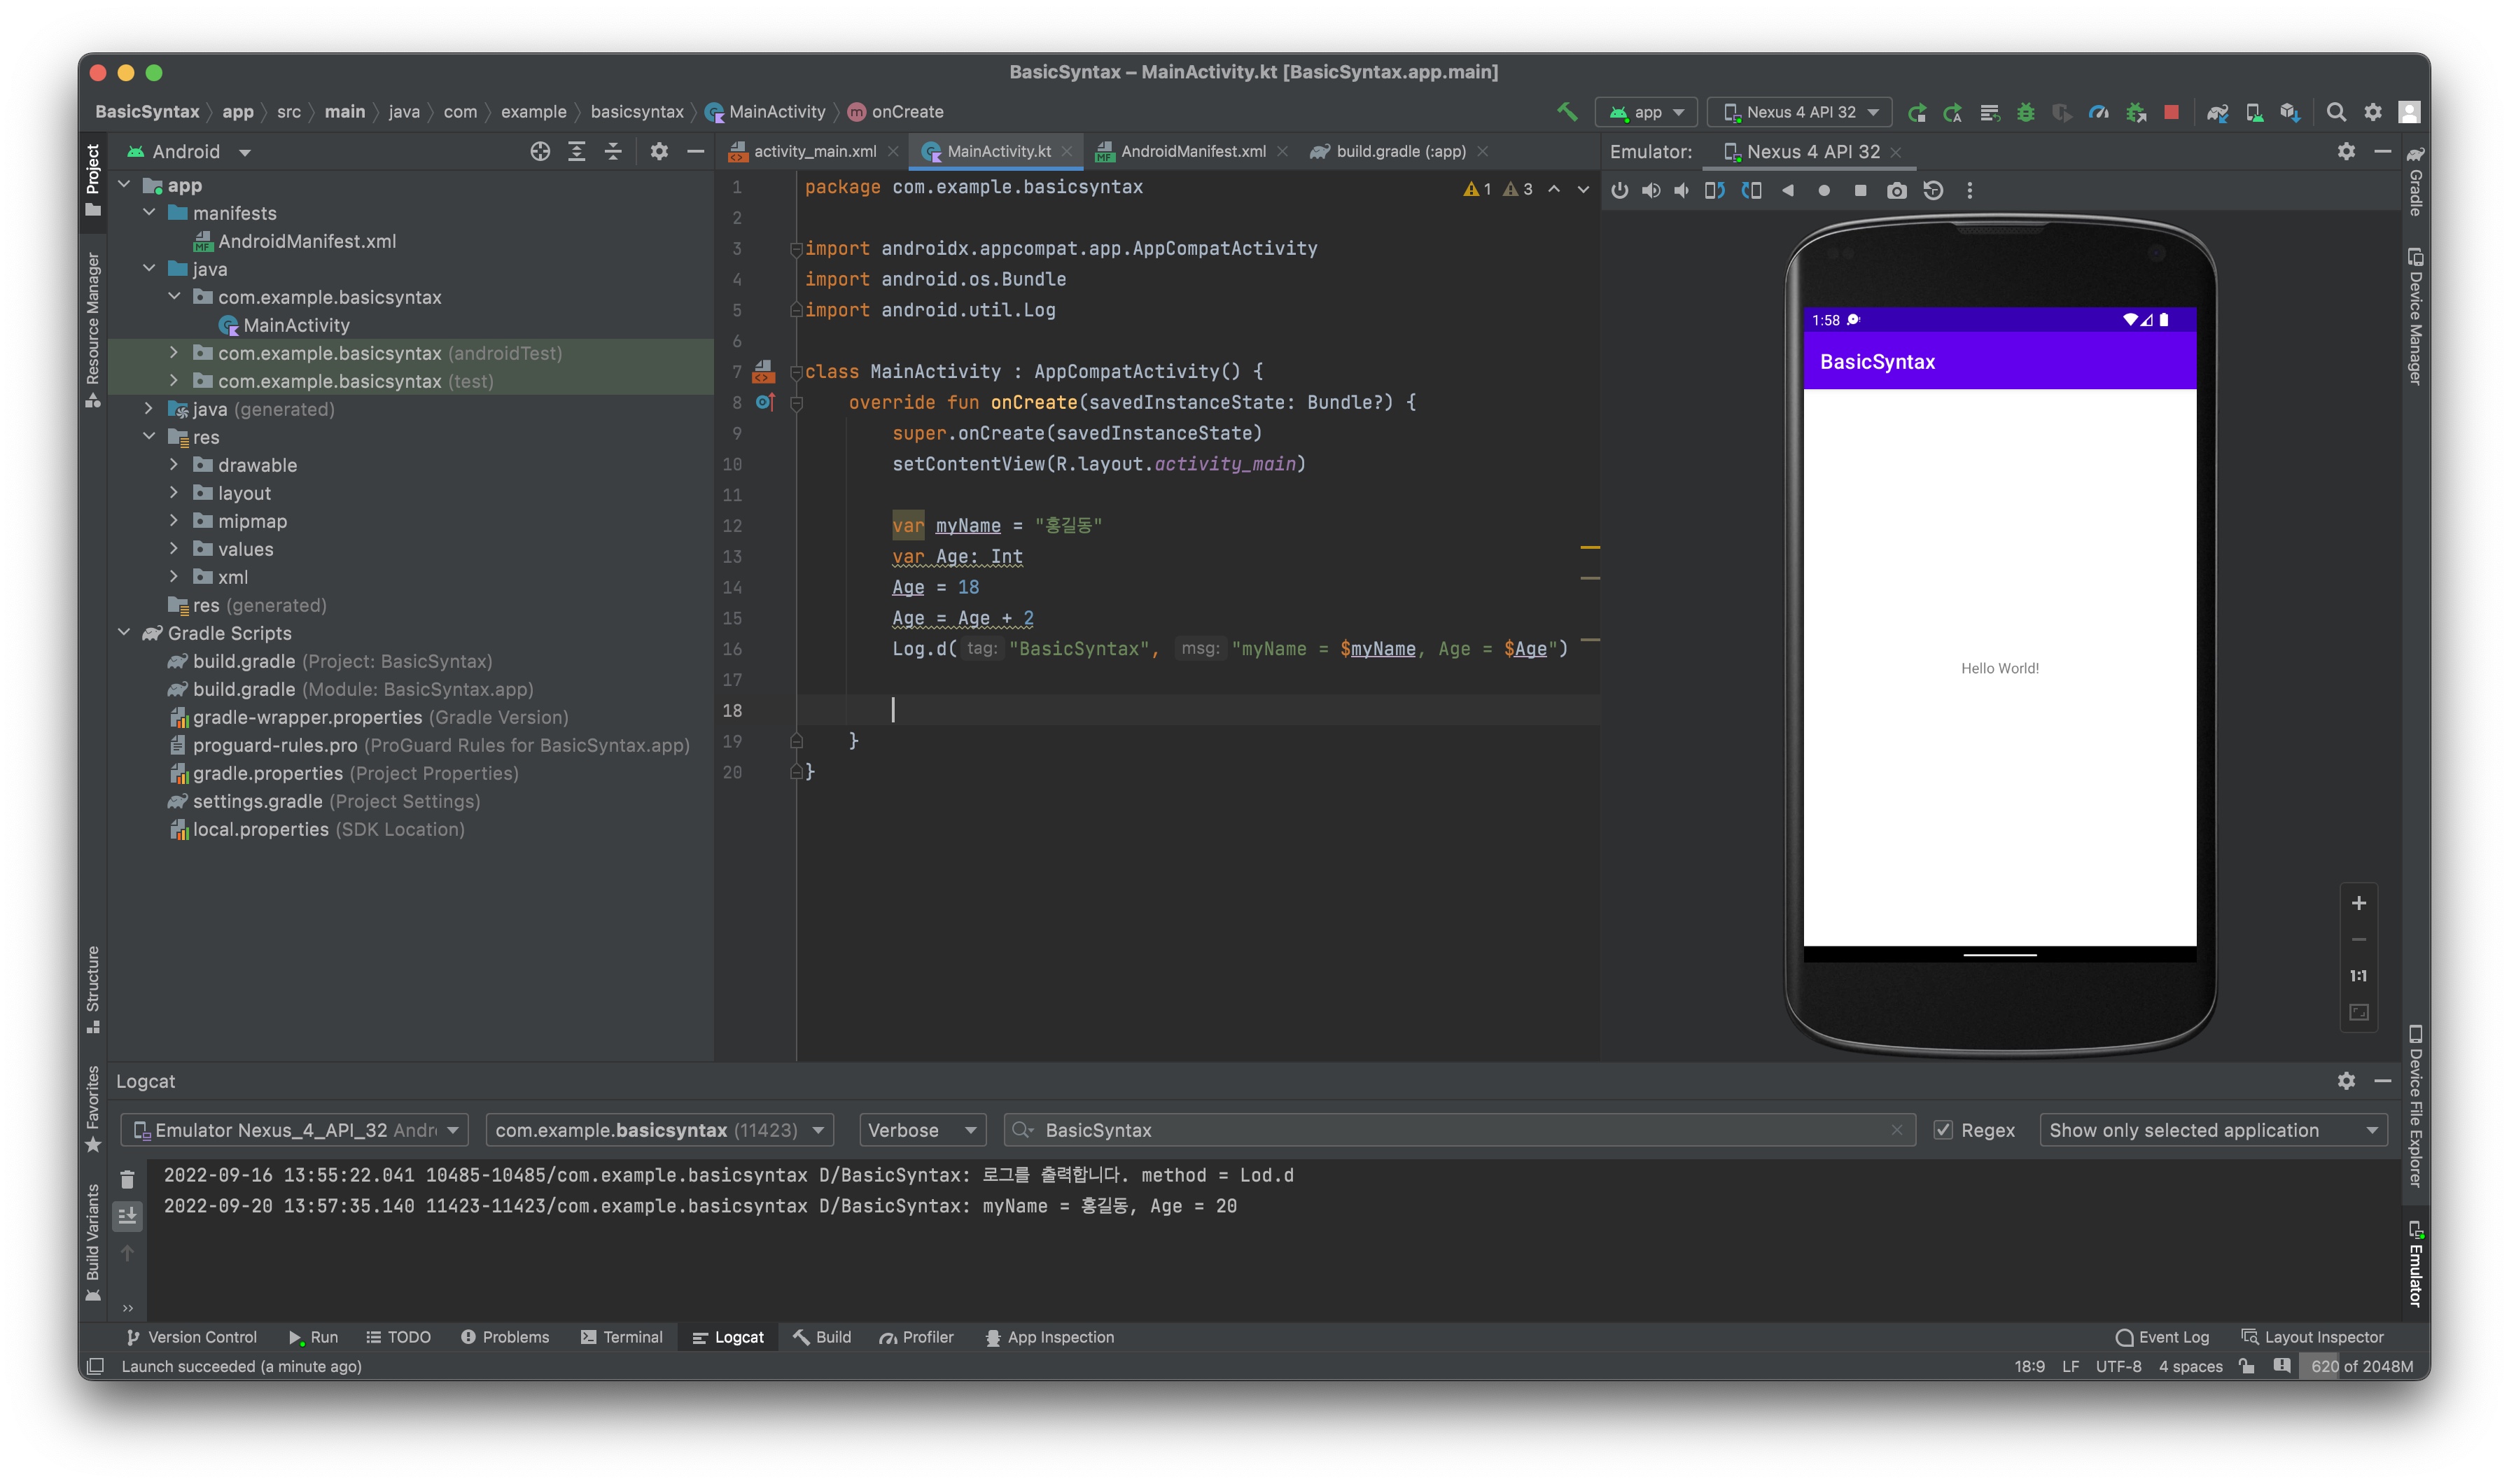2509x1484 pixels.
Task: Rotate emulator right icon
Action: coord(1751,190)
